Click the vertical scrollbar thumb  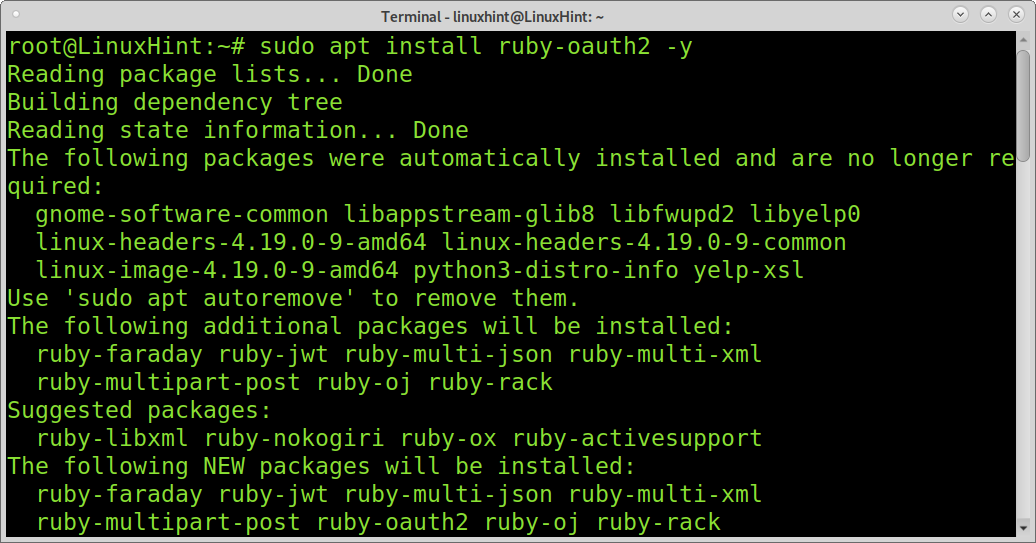[x=1023, y=106]
